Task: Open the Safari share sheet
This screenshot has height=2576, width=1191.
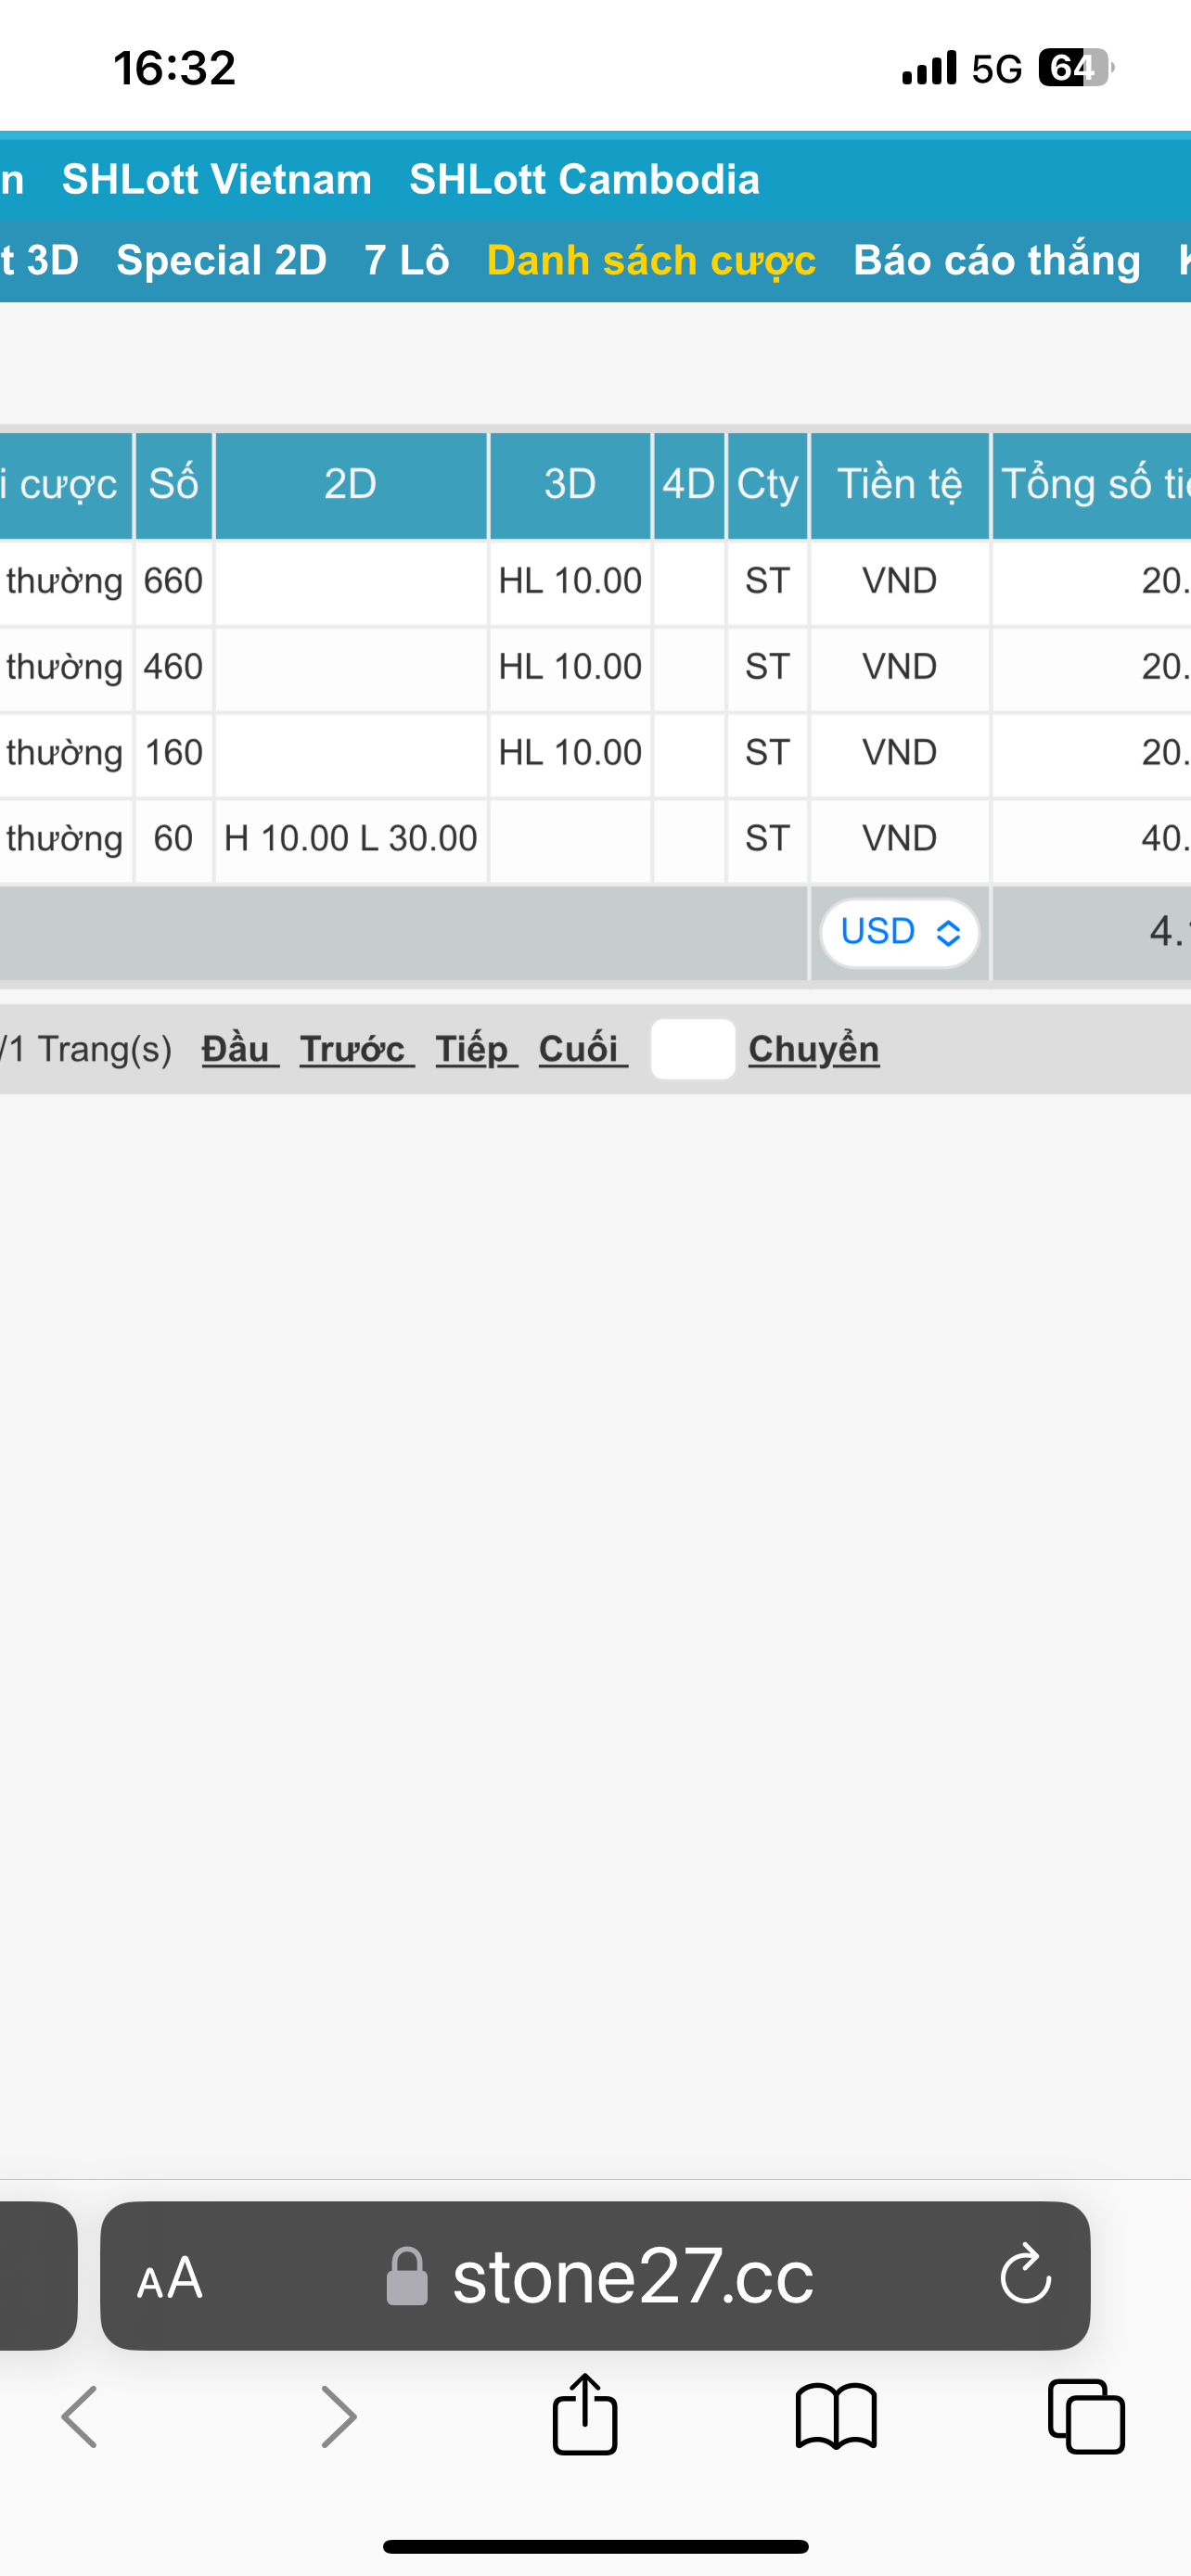Action: [x=585, y=2415]
